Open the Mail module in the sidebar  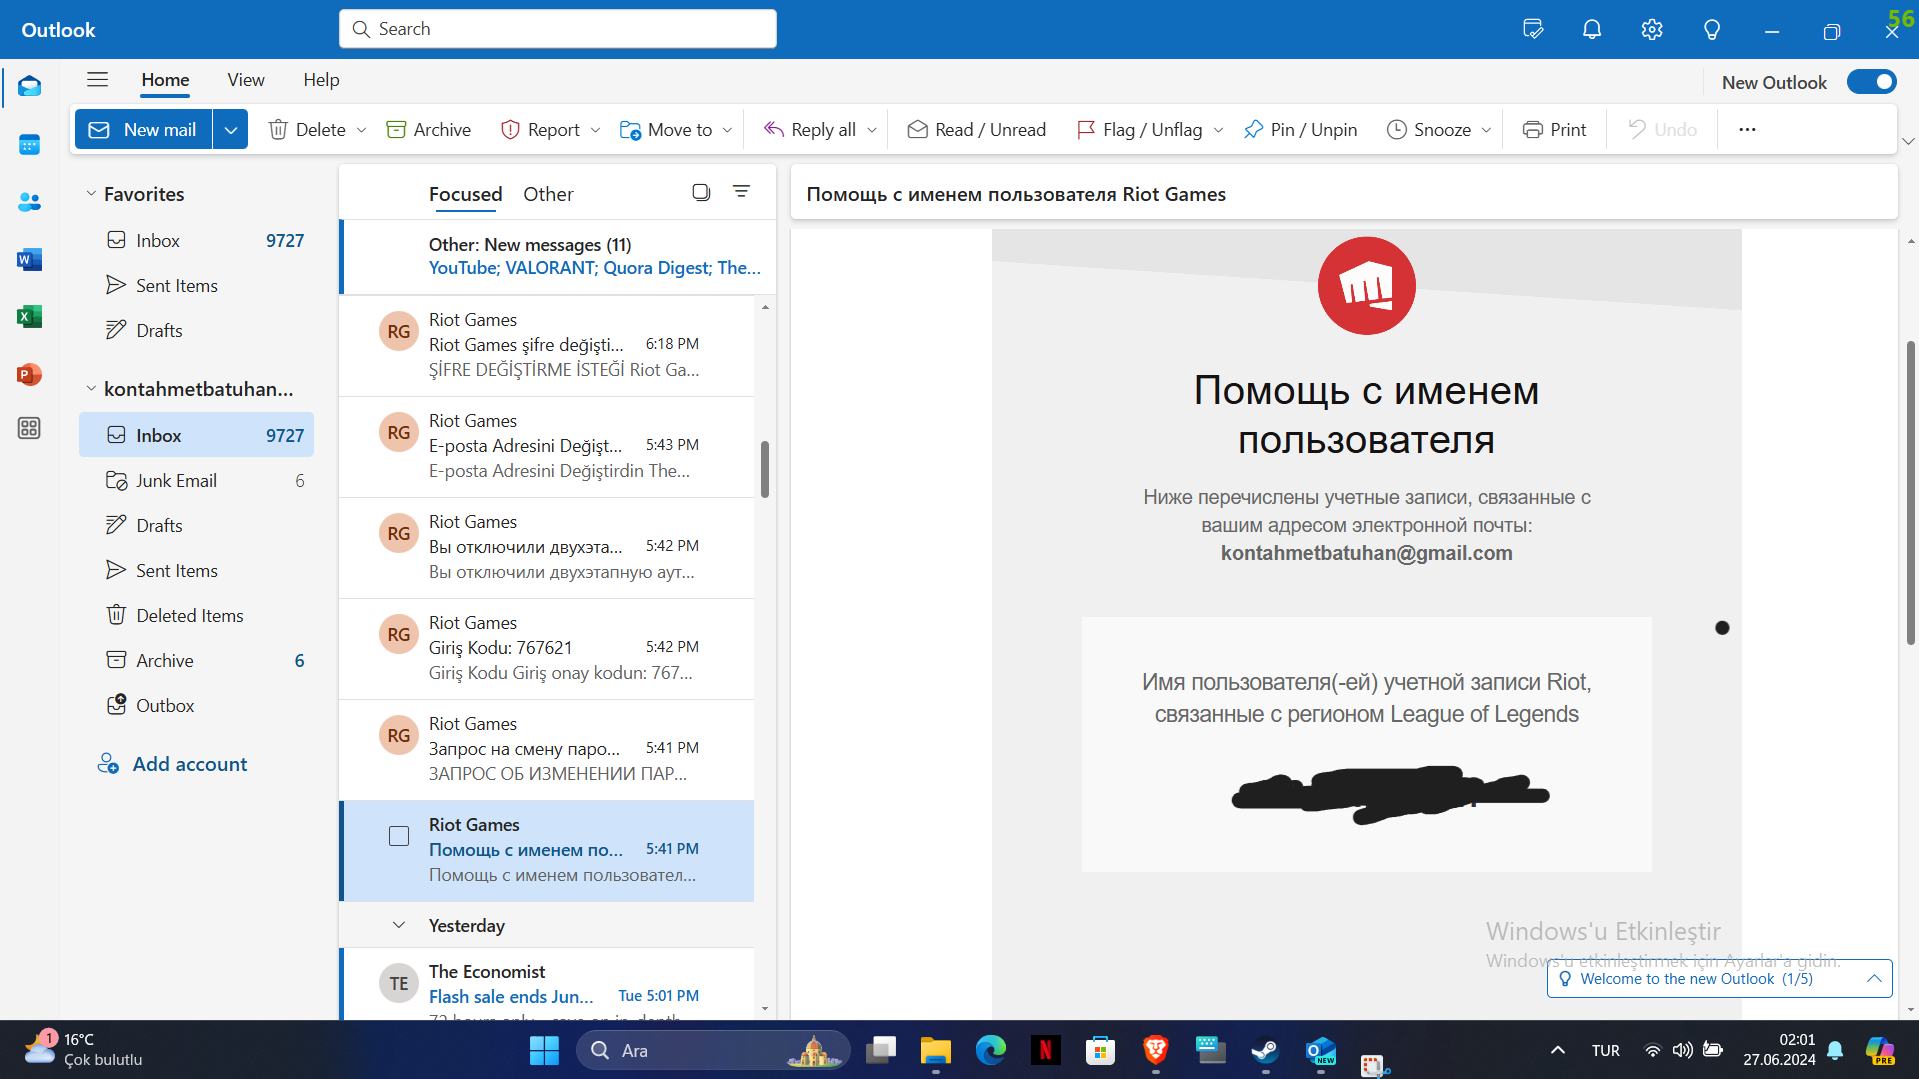(29, 87)
